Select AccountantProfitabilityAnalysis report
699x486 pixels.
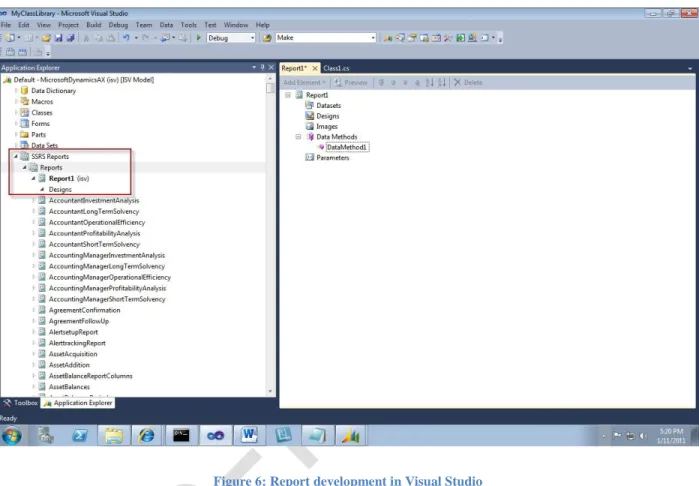click(95, 233)
